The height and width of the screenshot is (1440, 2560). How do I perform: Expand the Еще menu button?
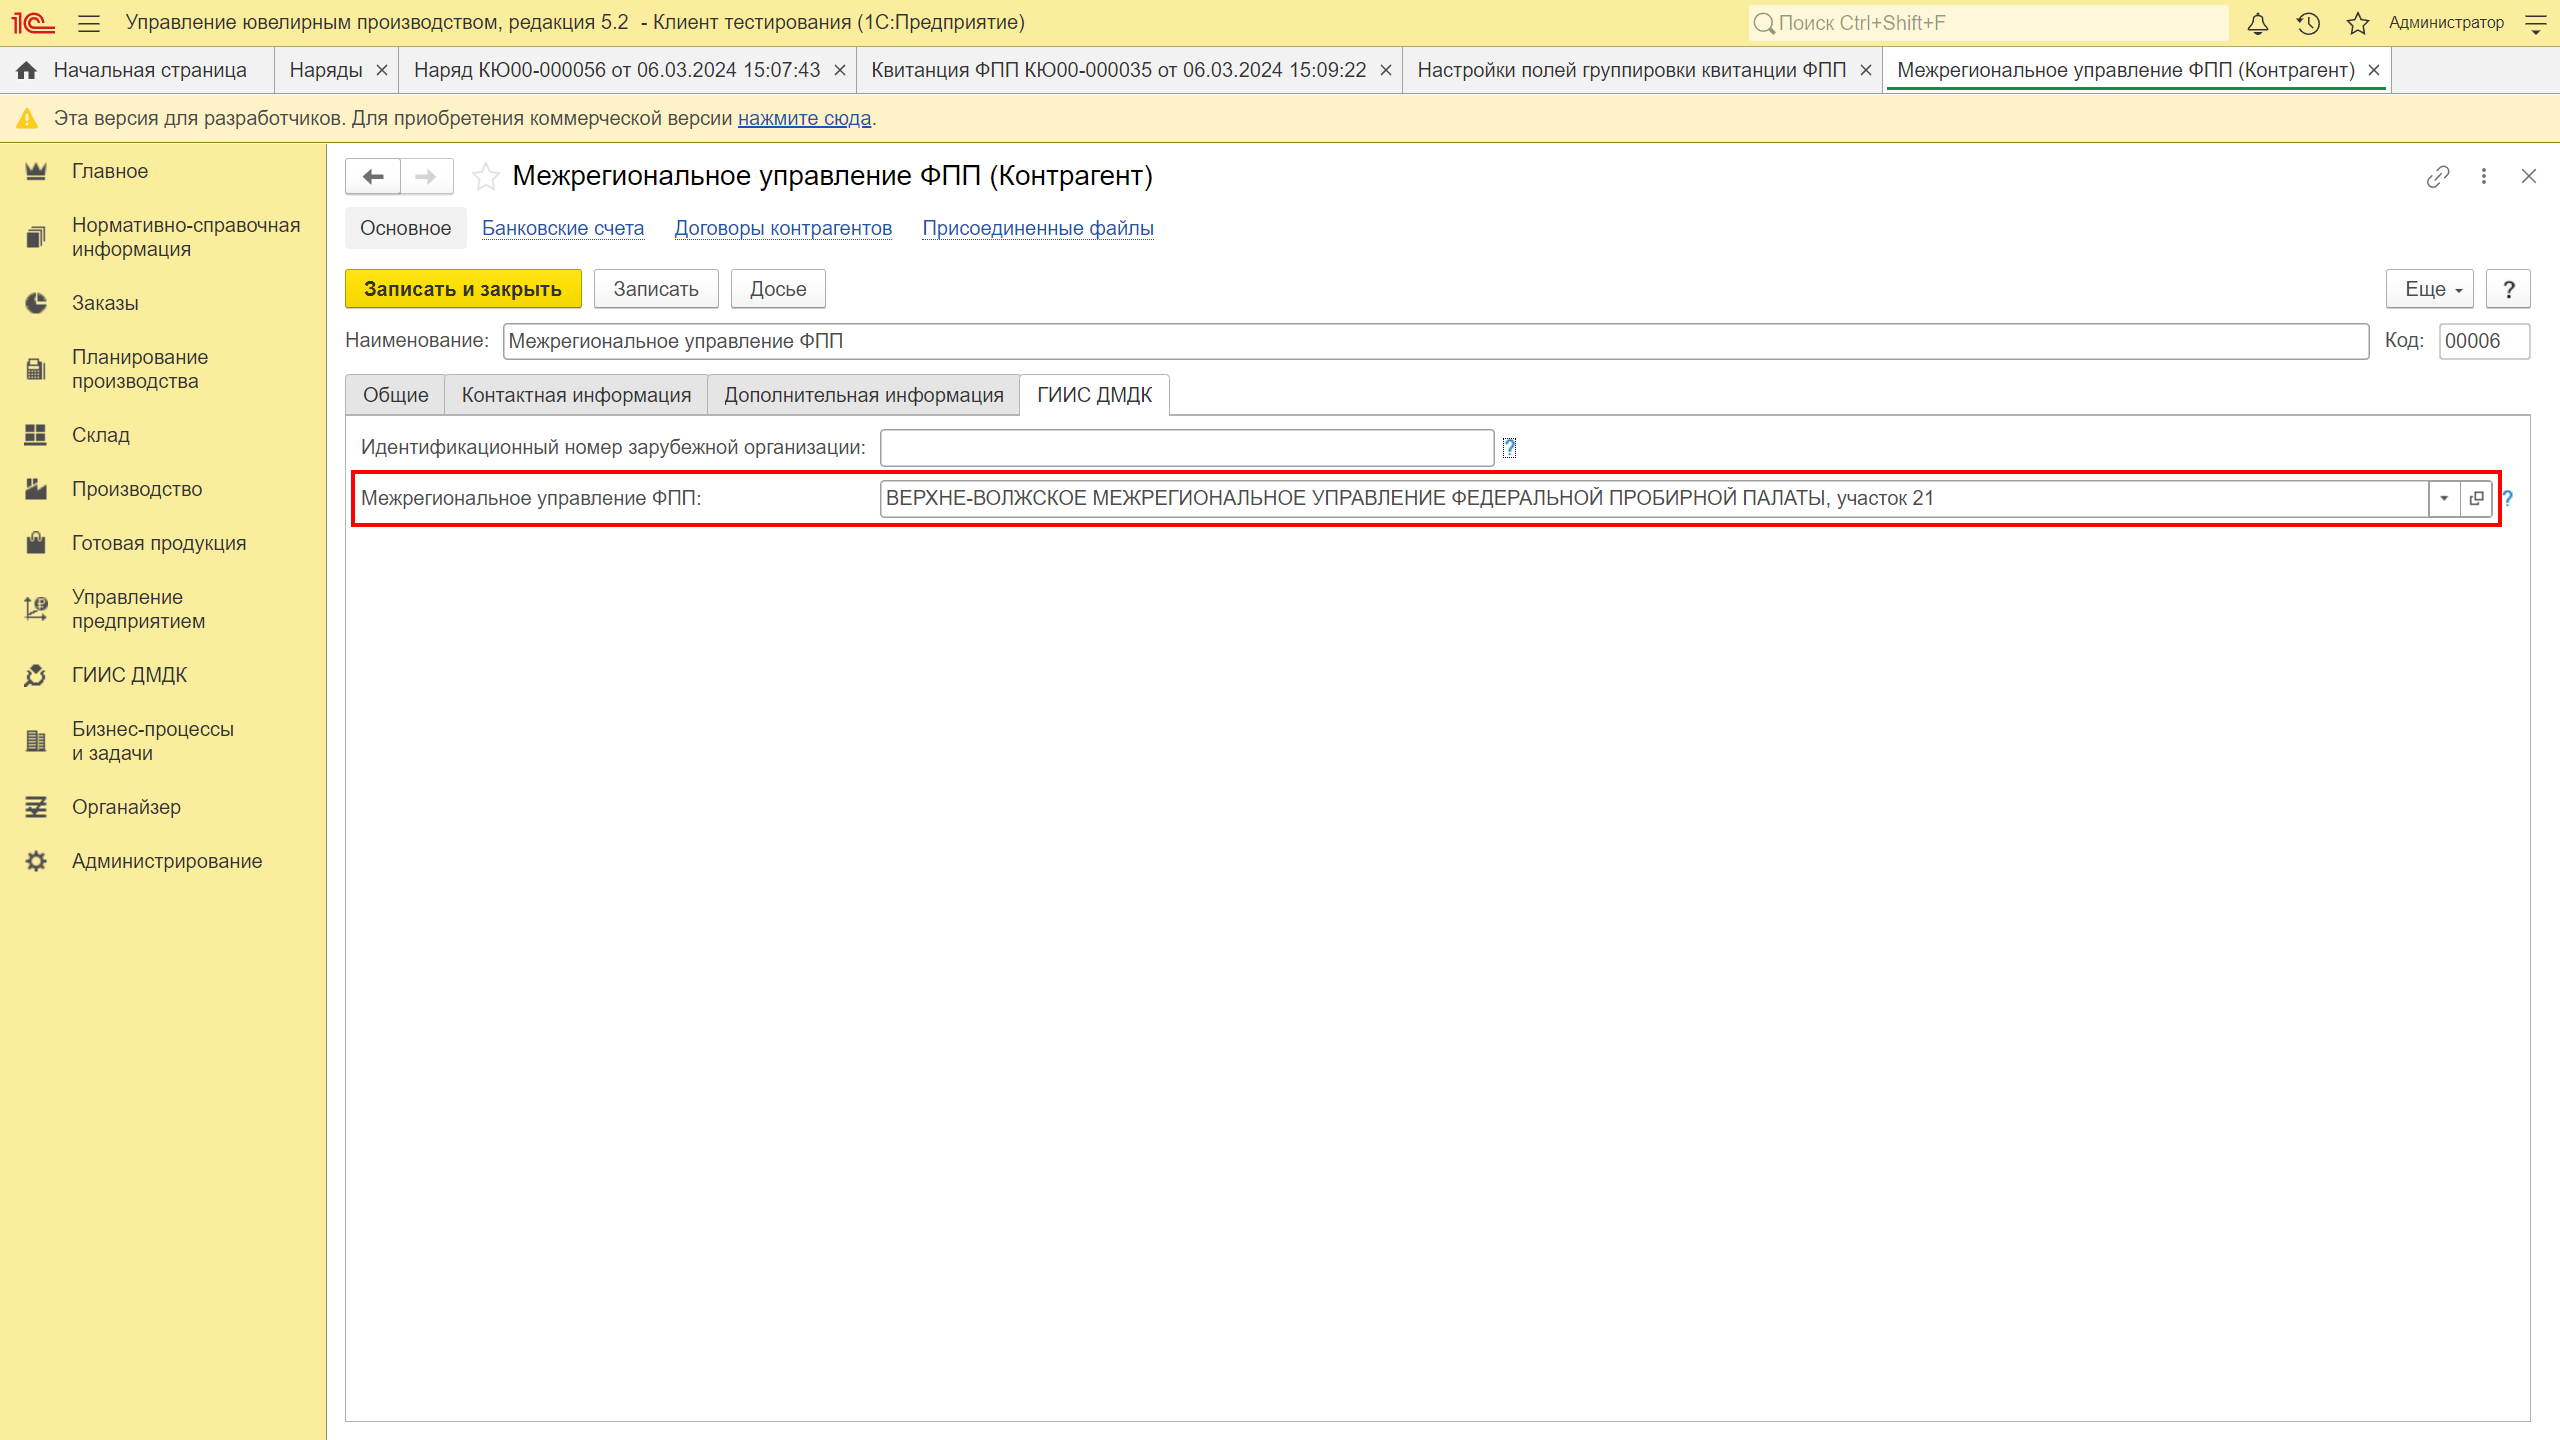click(2429, 289)
